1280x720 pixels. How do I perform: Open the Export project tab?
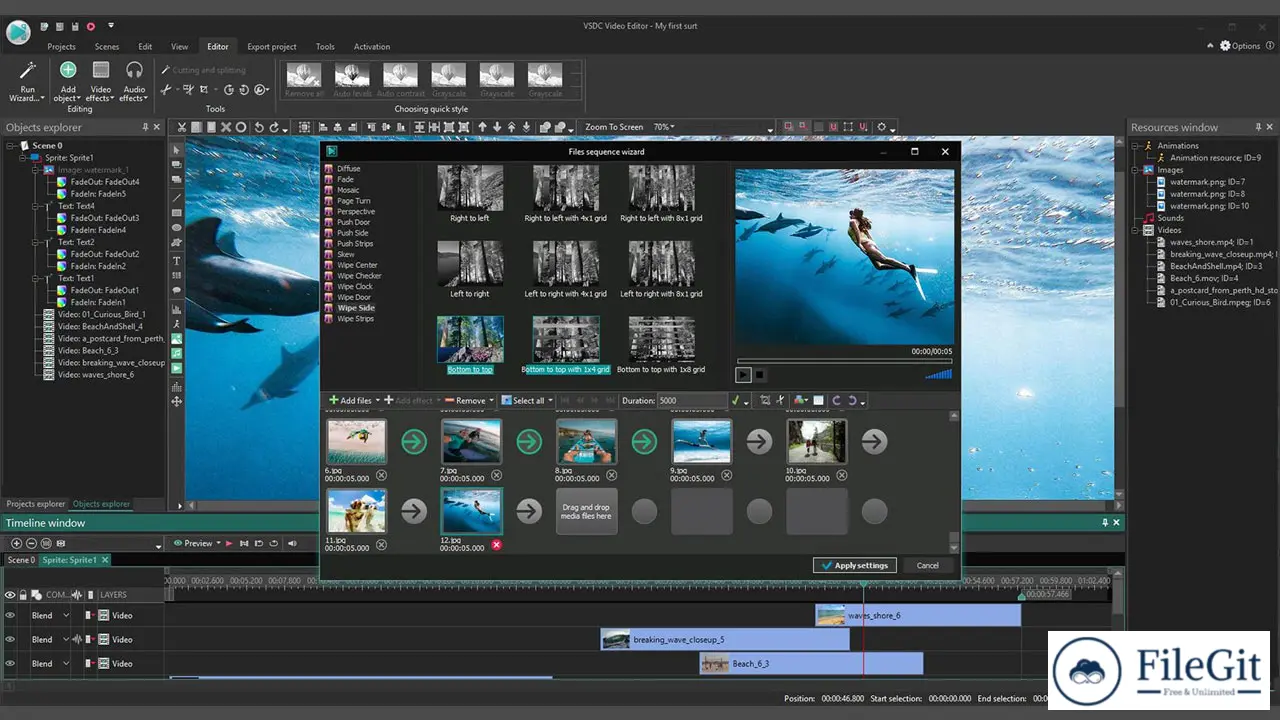pyautogui.click(x=272, y=46)
